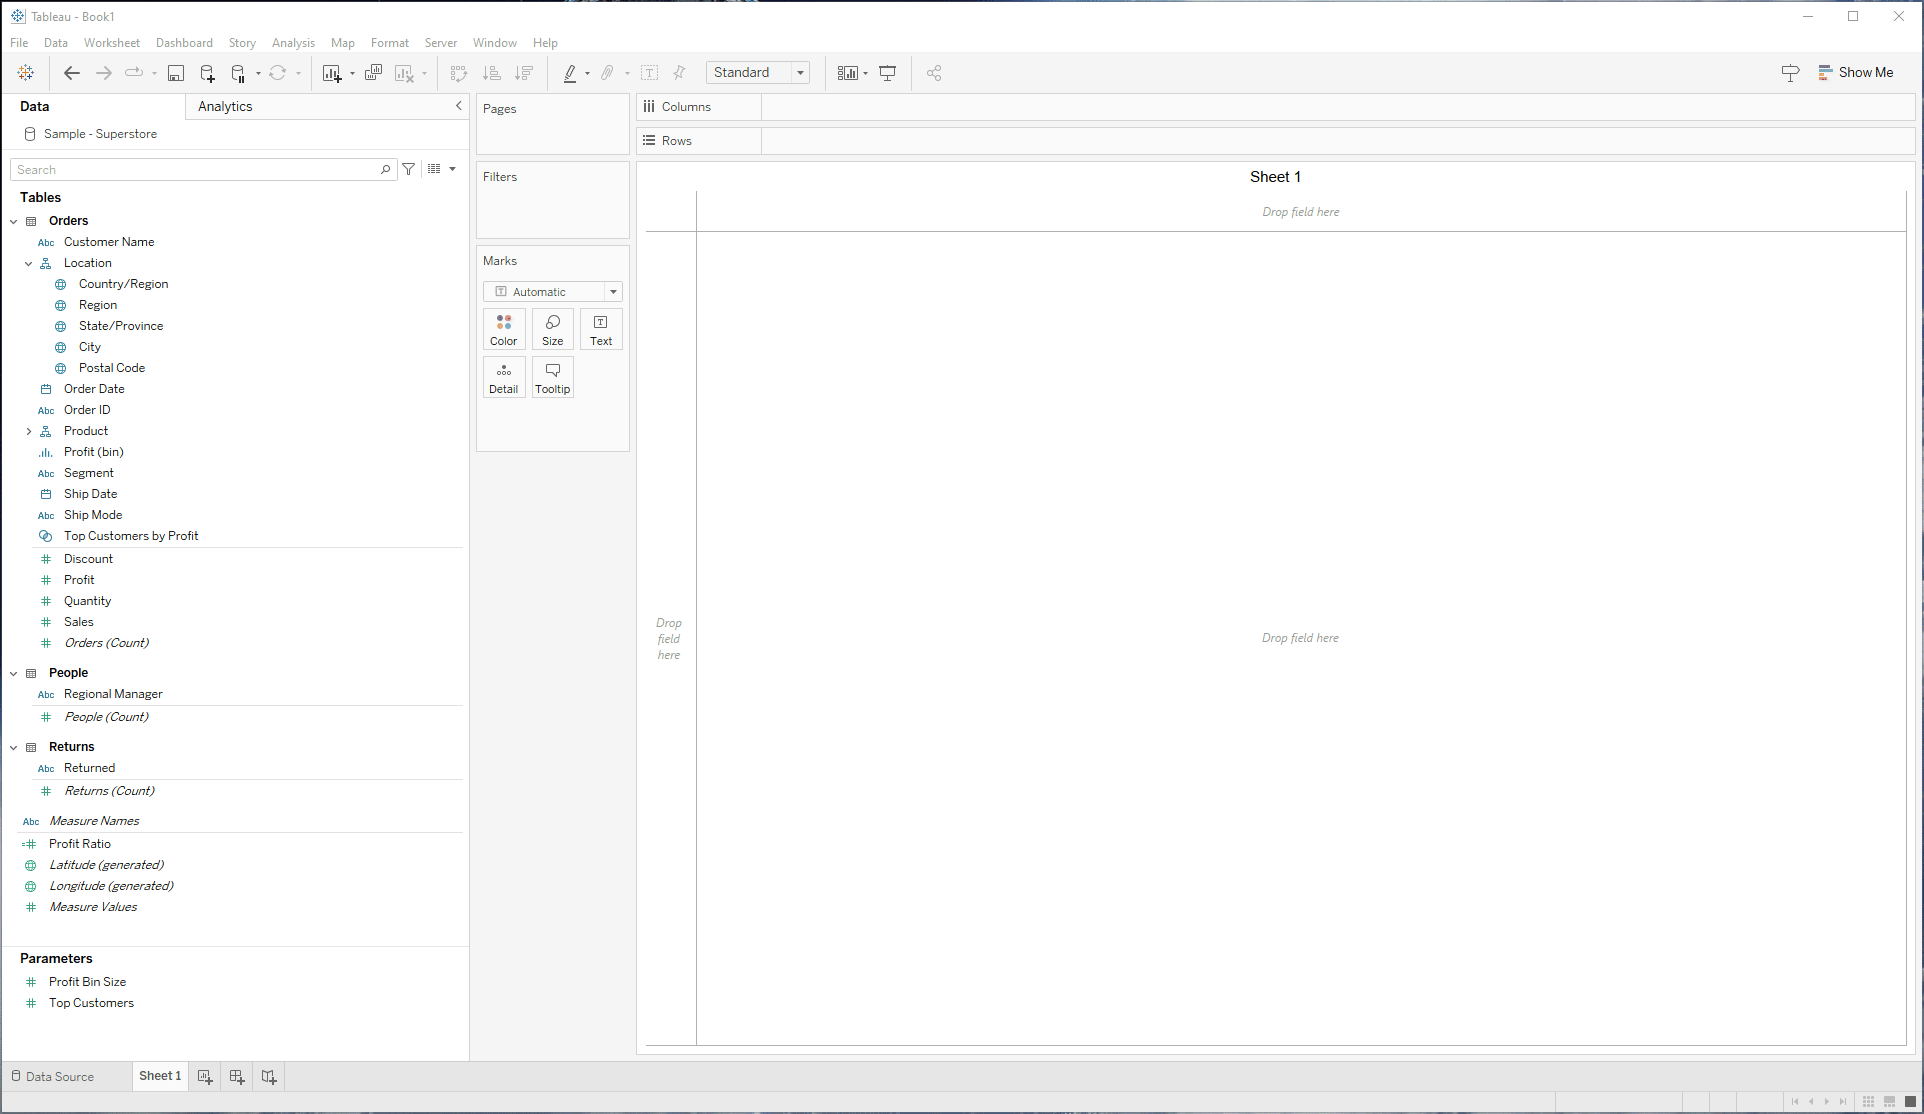Viewport: 1924px width, 1114px height.
Task: Open Presentation Mode icon
Action: 887,73
